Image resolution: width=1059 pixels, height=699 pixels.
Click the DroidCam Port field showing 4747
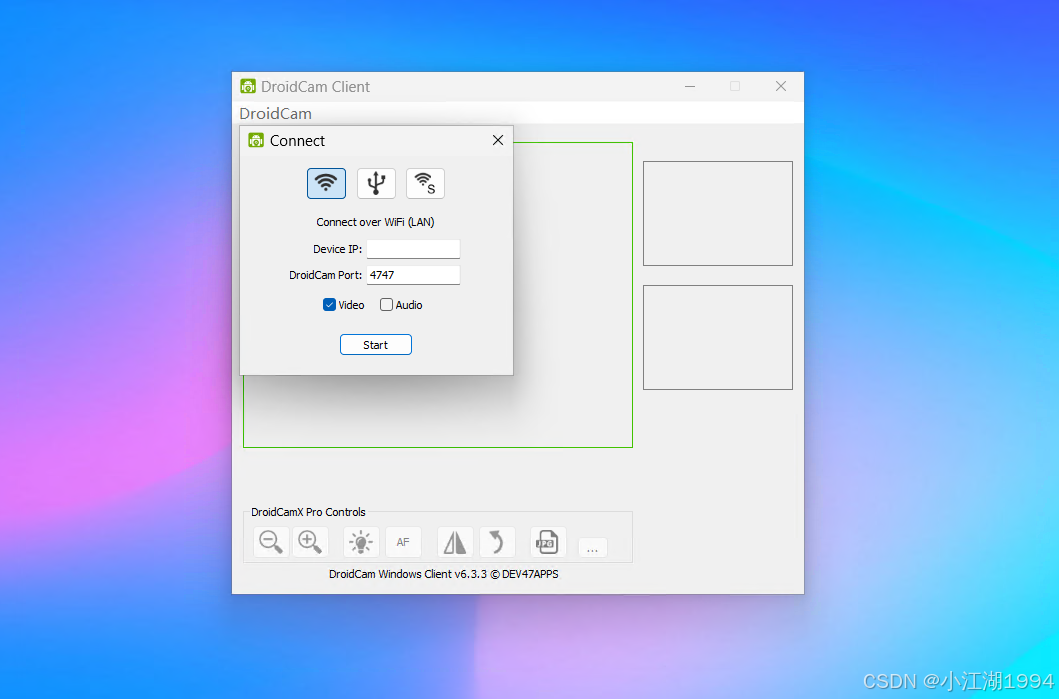click(413, 275)
